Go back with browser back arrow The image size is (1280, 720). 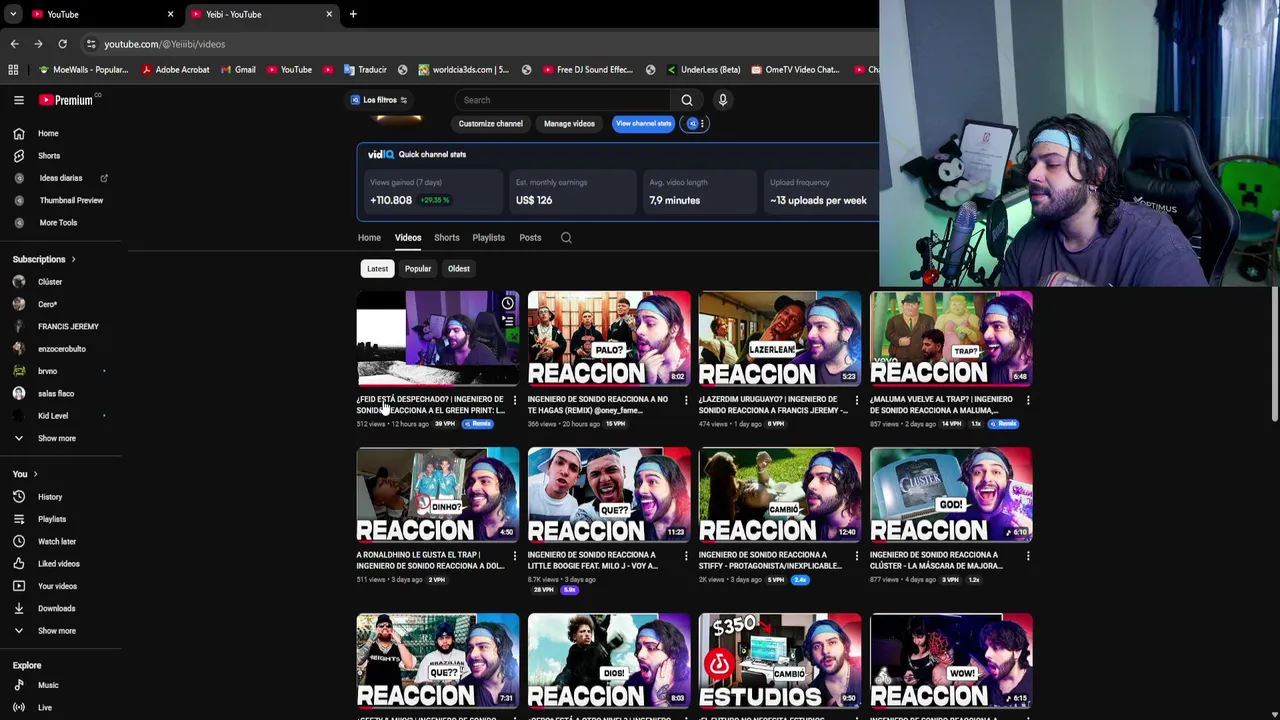click(14, 44)
